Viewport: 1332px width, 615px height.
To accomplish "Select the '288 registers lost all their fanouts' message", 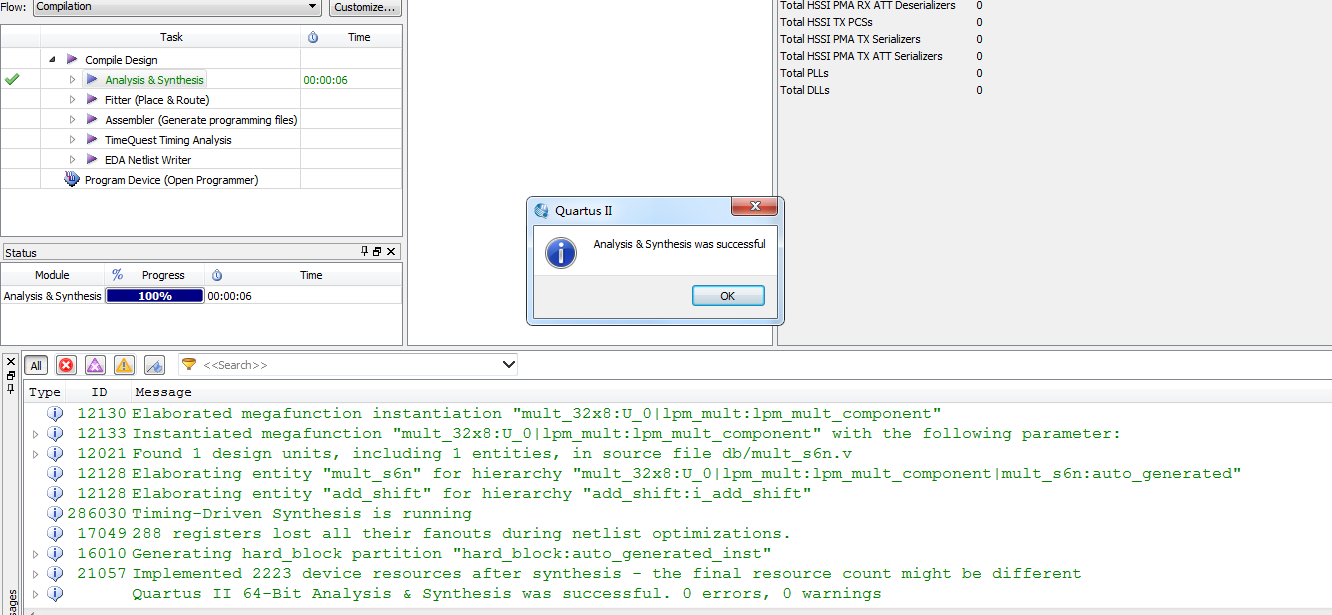I will pos(461,533).
